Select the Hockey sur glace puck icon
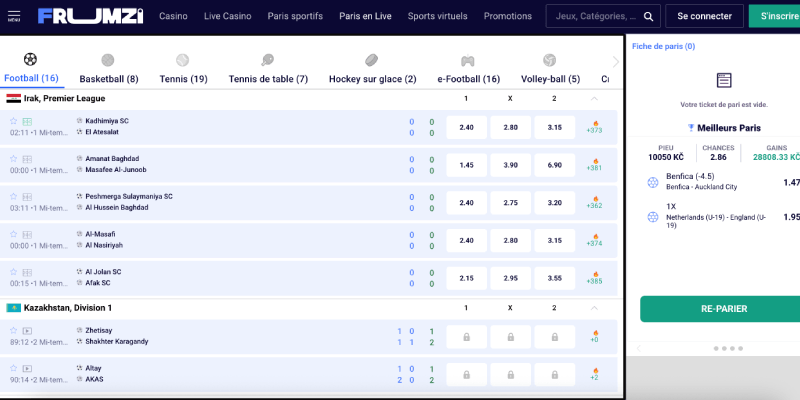Screen dimensions: 800x400 pyautogui.click(x=371, y=60)
